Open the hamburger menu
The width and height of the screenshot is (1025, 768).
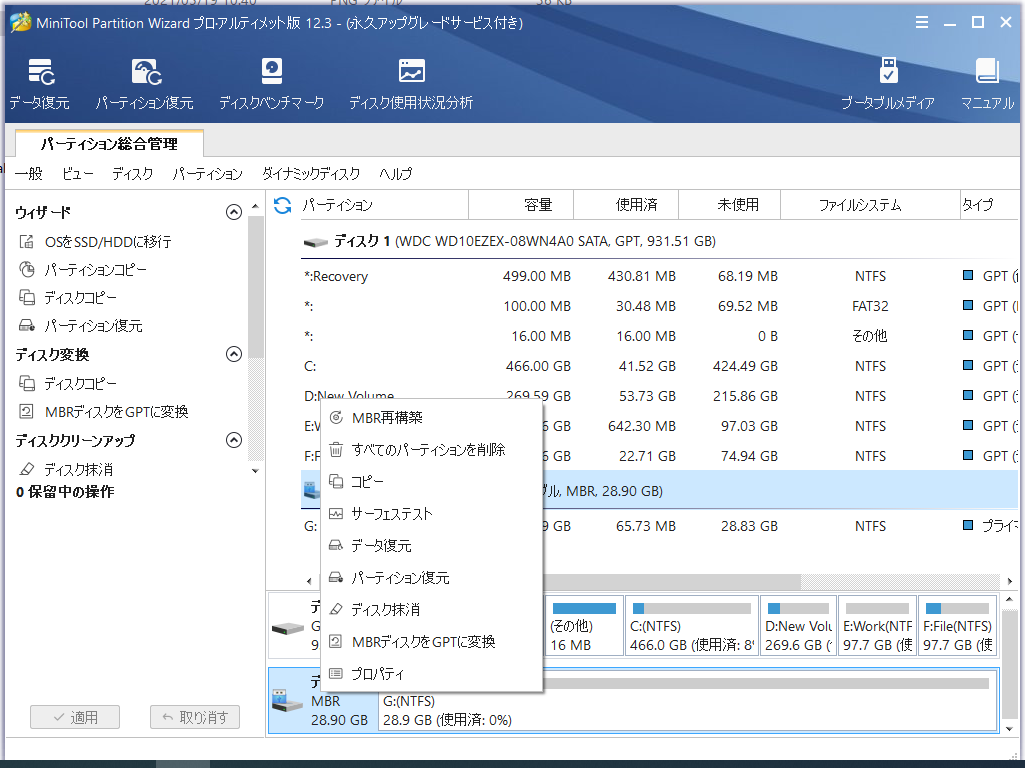[x=921, y=22]
